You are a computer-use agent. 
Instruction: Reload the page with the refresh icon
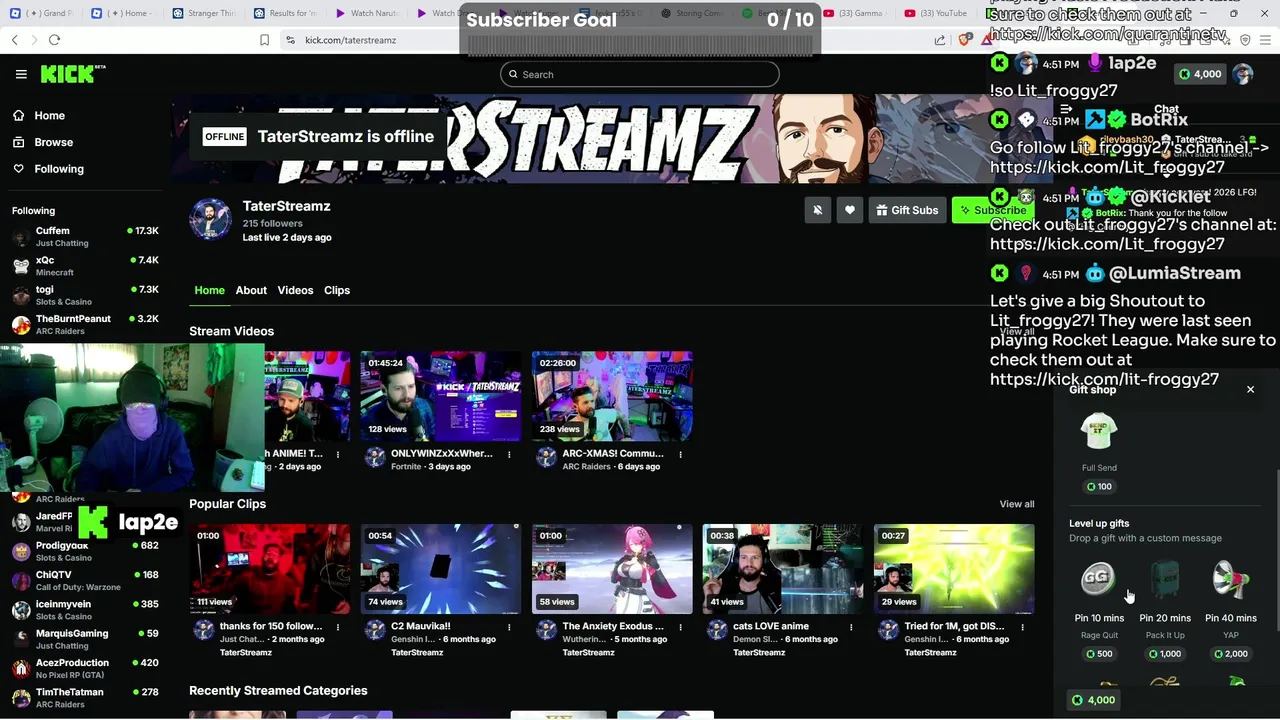pos(54,40)
